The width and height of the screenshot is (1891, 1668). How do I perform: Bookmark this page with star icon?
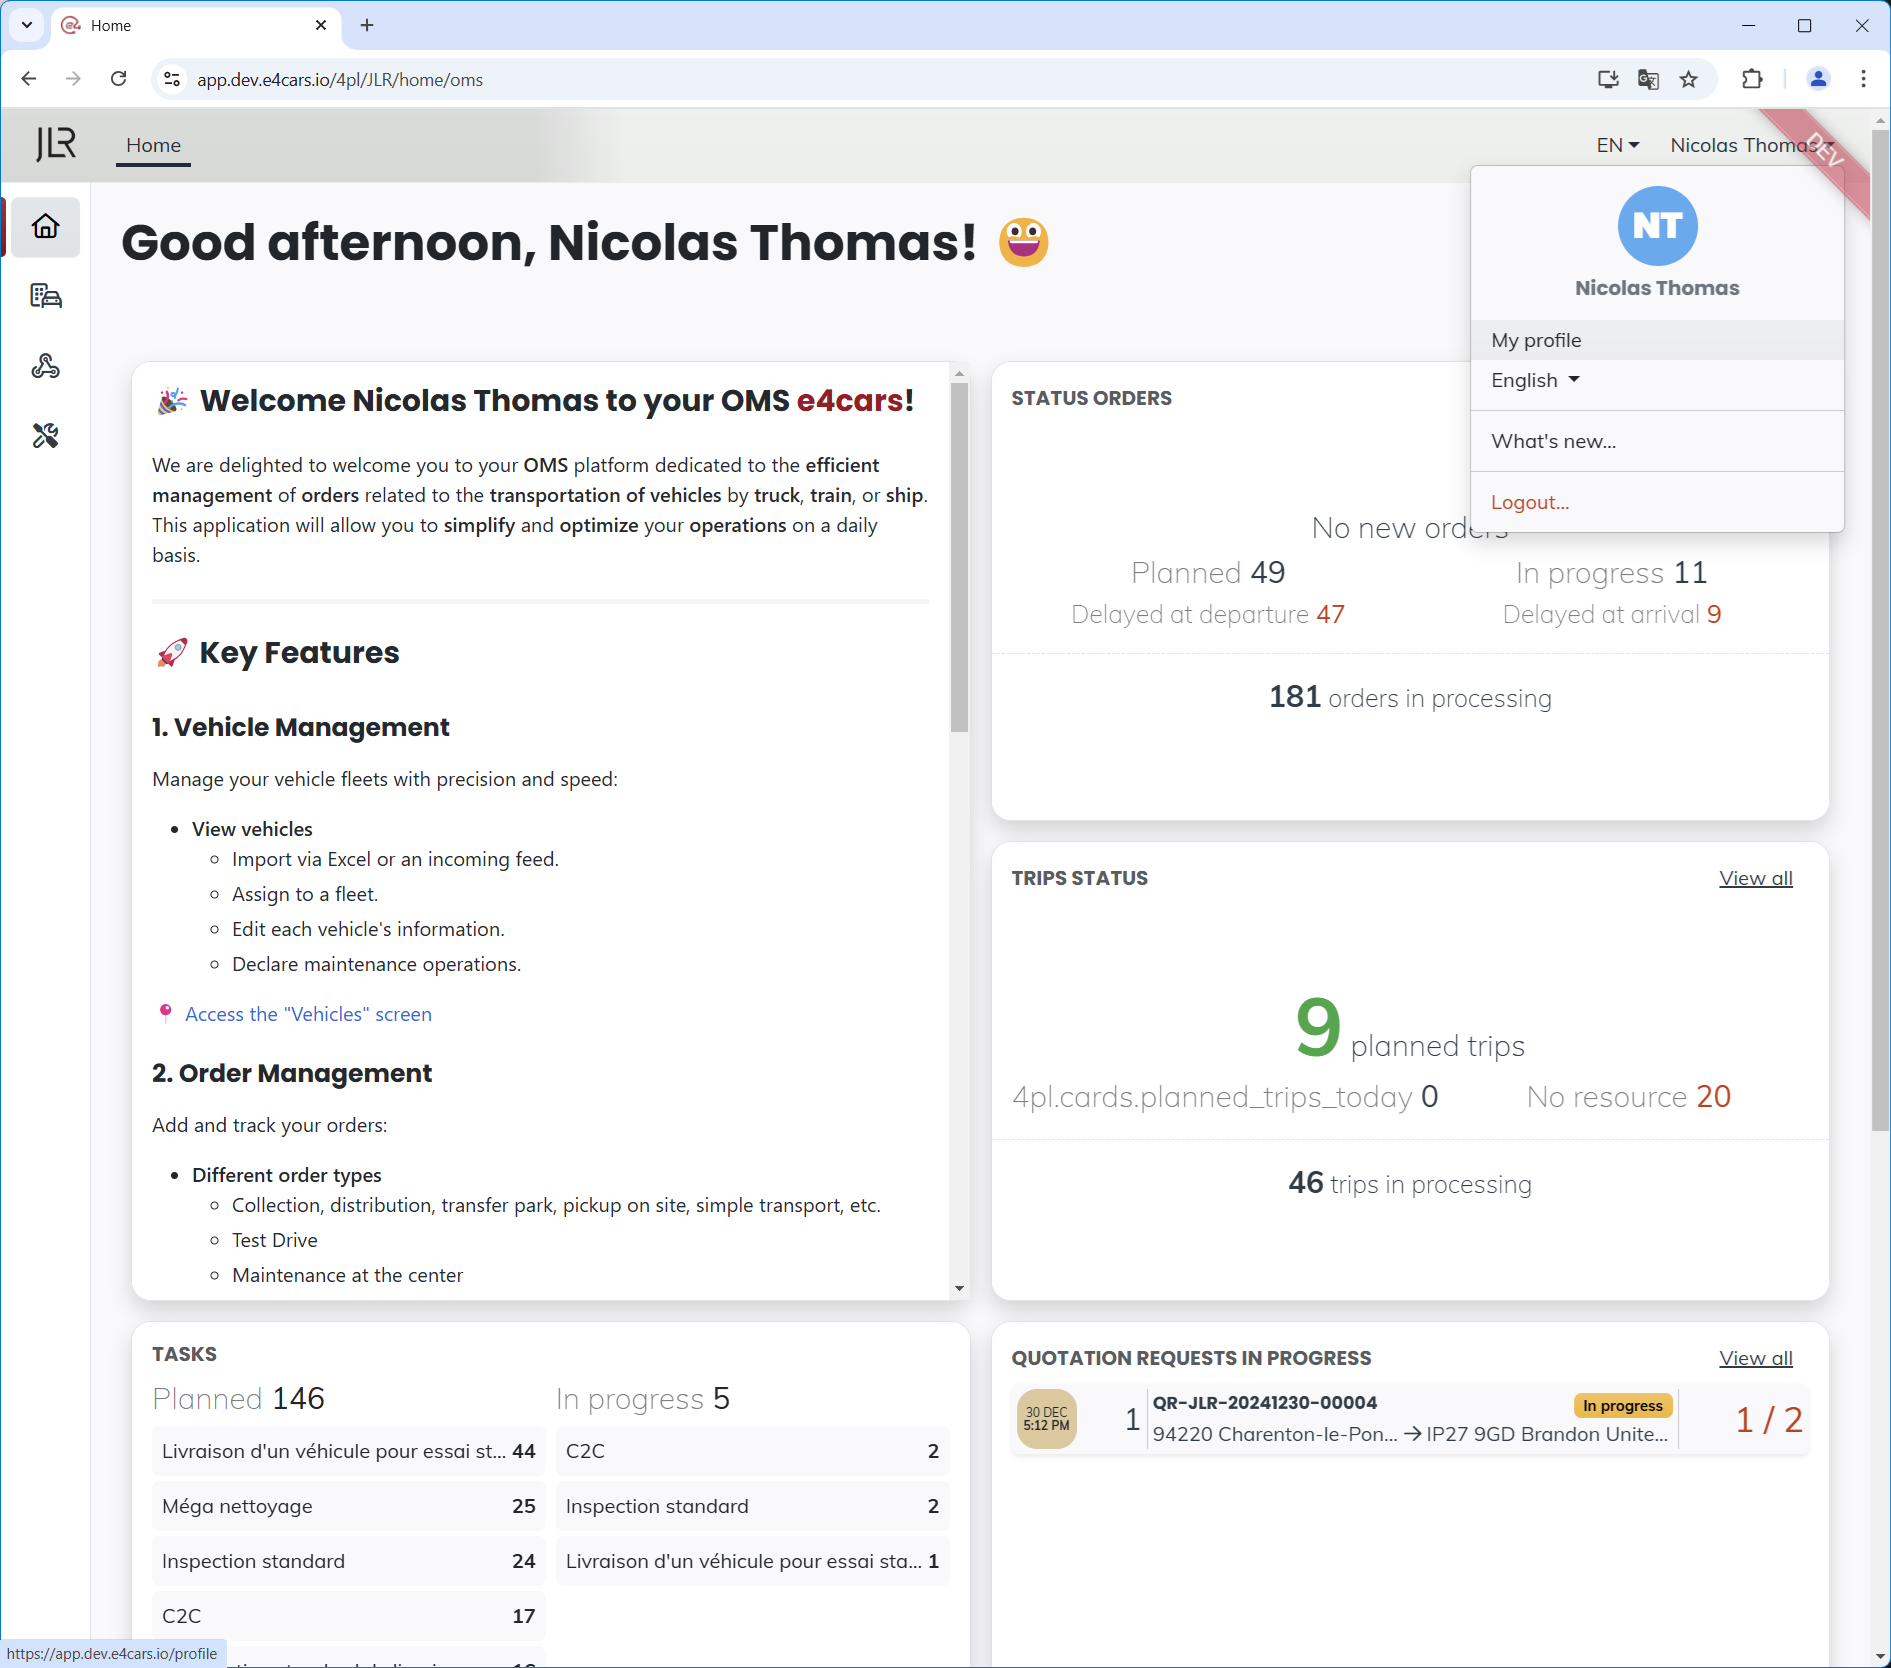click(1689, 80)
